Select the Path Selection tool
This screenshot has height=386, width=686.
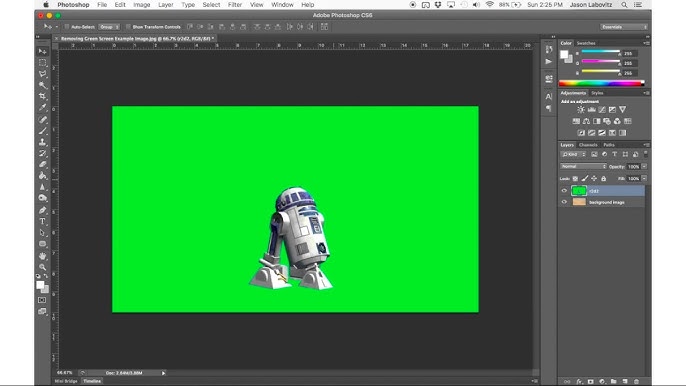pyautogui.click(x=42, y=233)
